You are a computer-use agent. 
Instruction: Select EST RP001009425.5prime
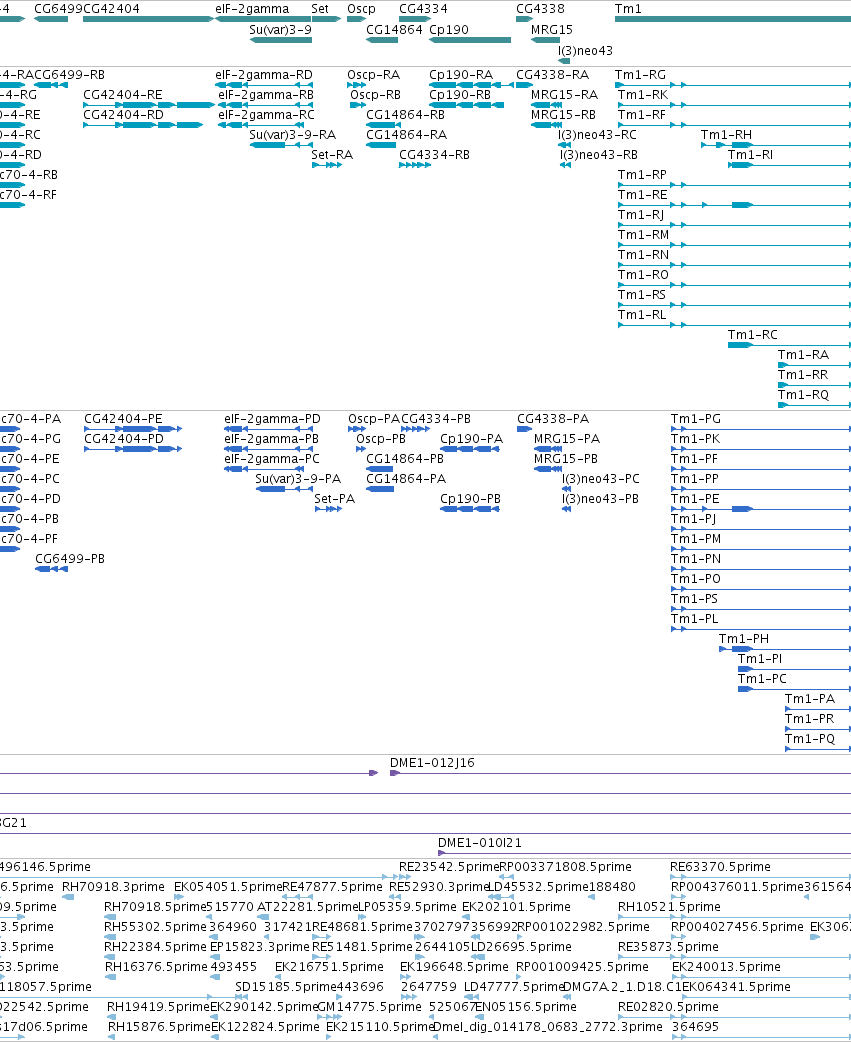point(582,966)
